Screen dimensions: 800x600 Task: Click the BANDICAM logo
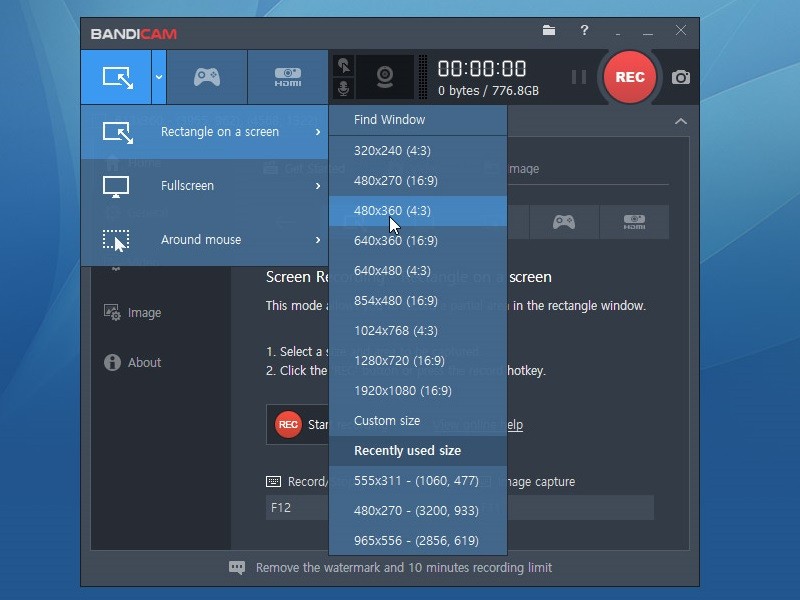pyautogui.click(x=134, y=34)
